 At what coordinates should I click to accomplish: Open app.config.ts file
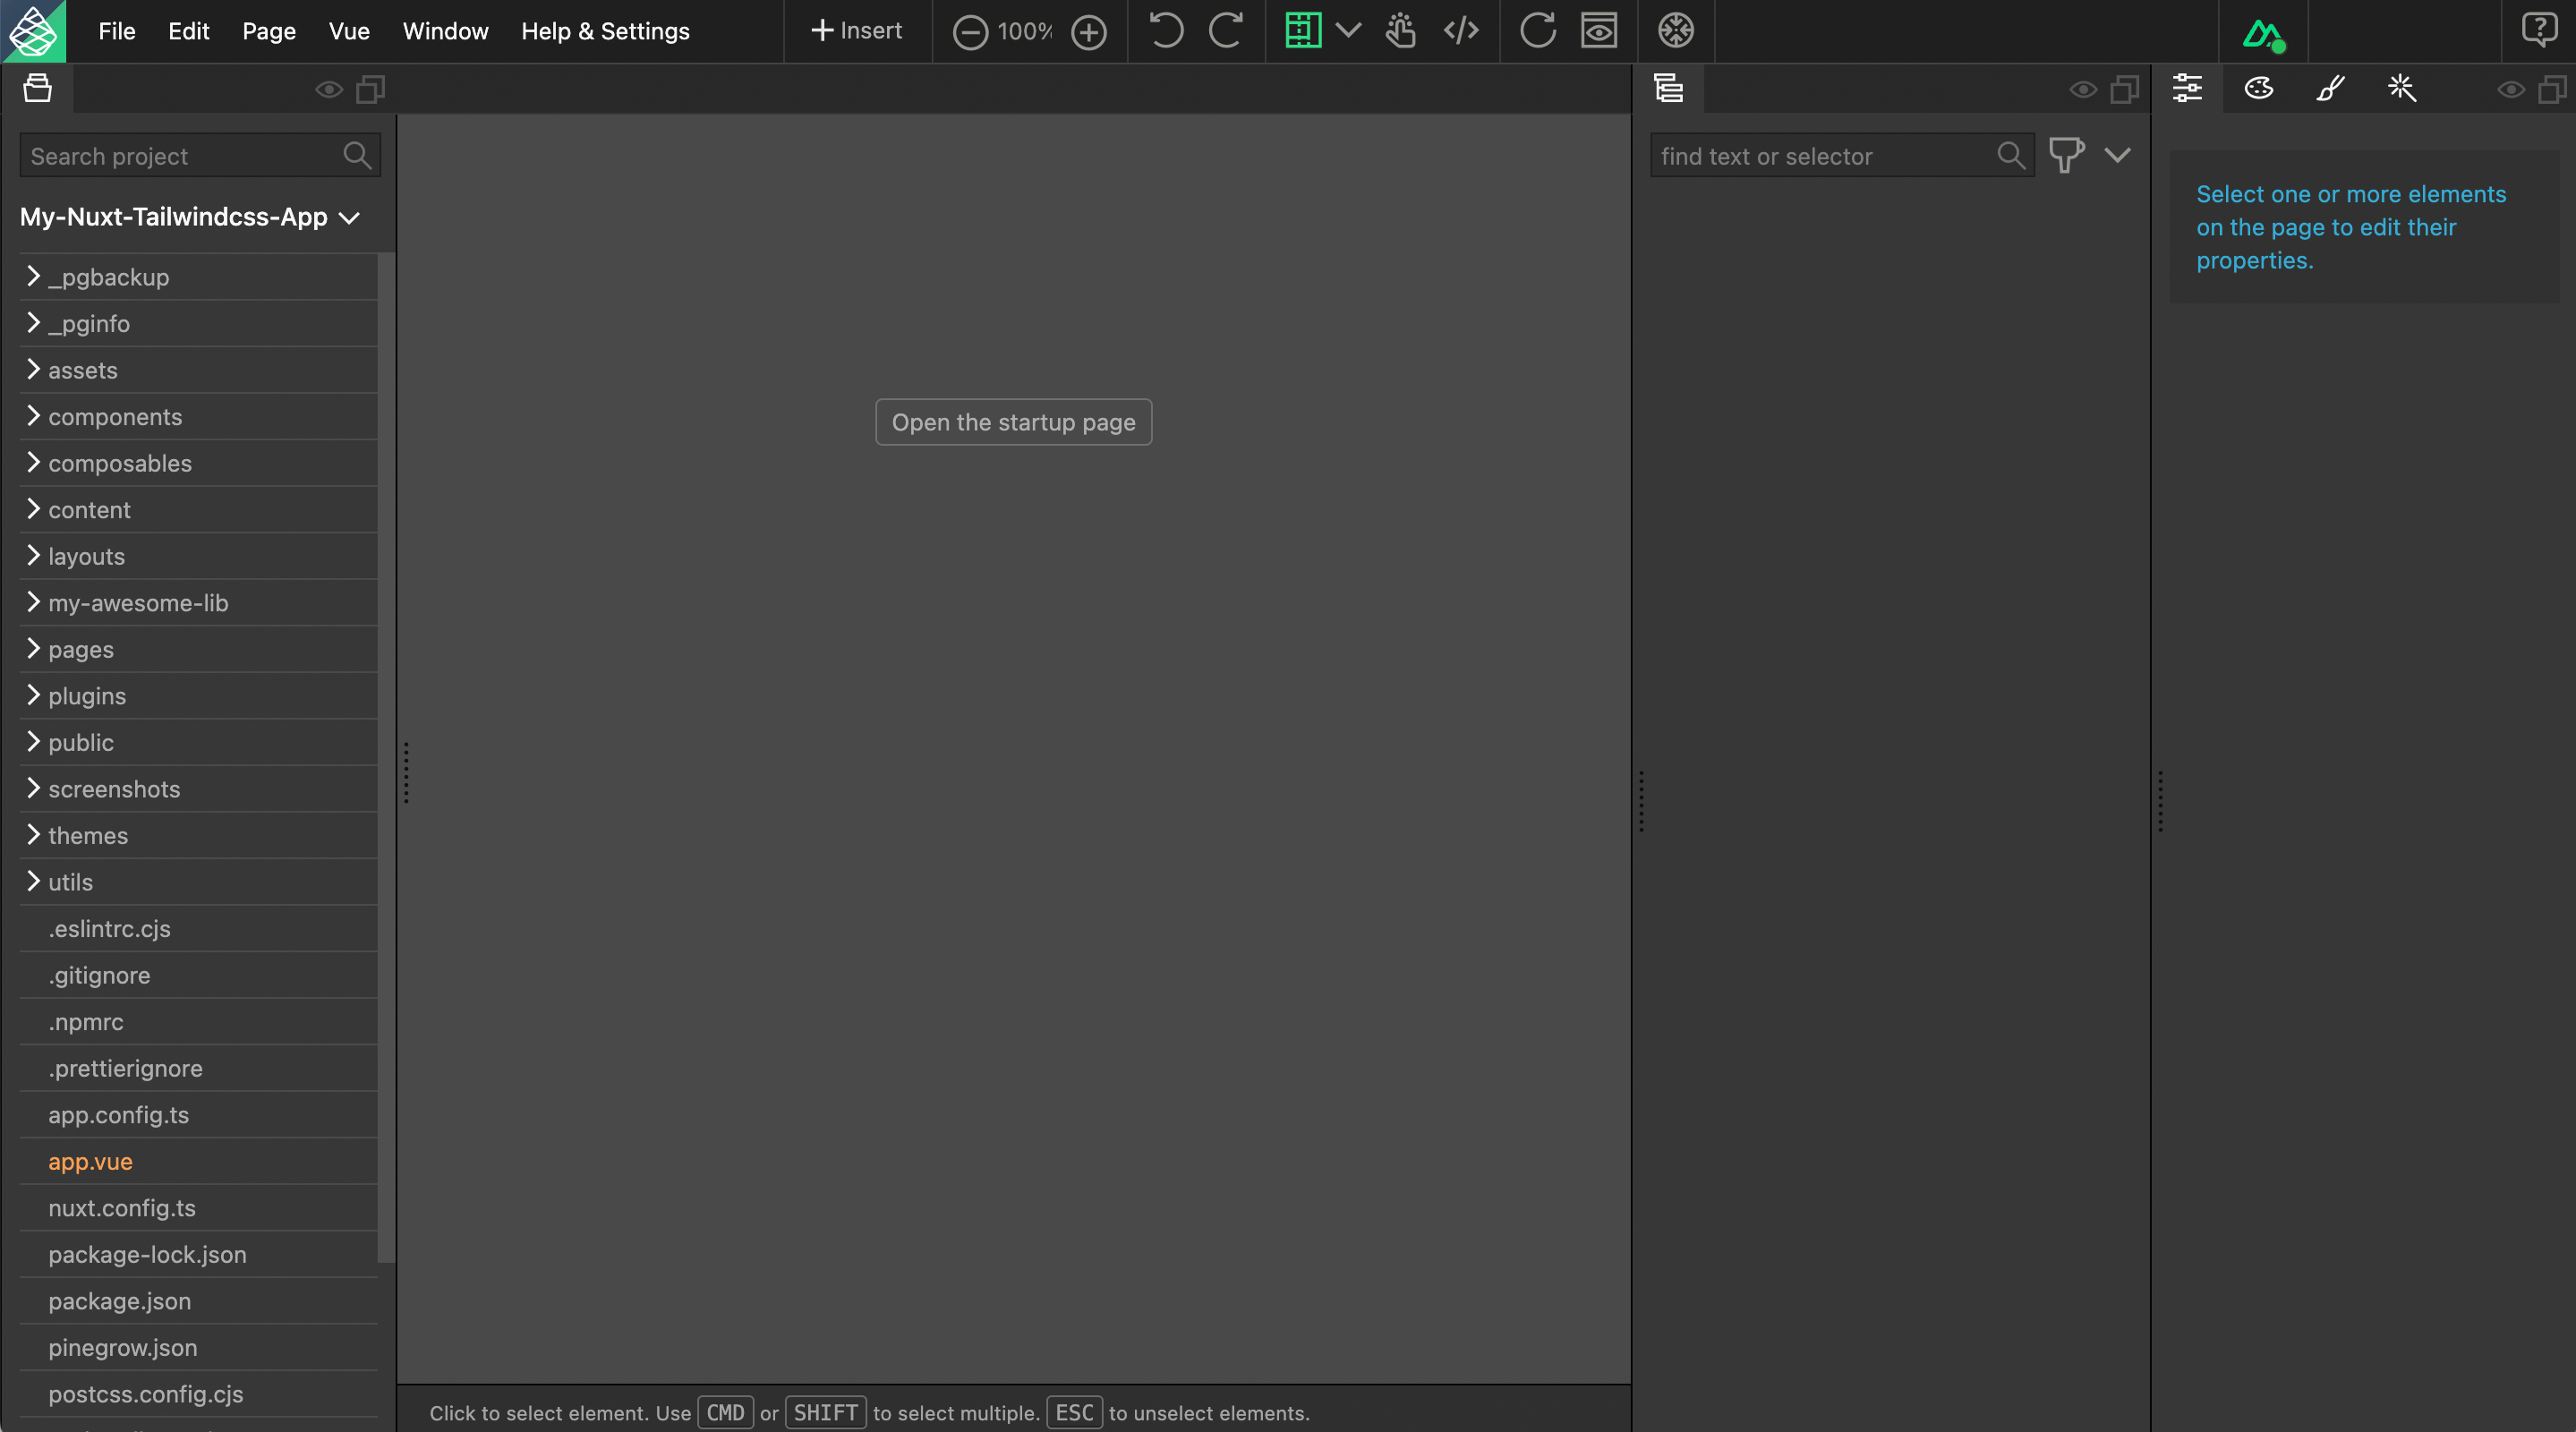(x=118, y=1115)
